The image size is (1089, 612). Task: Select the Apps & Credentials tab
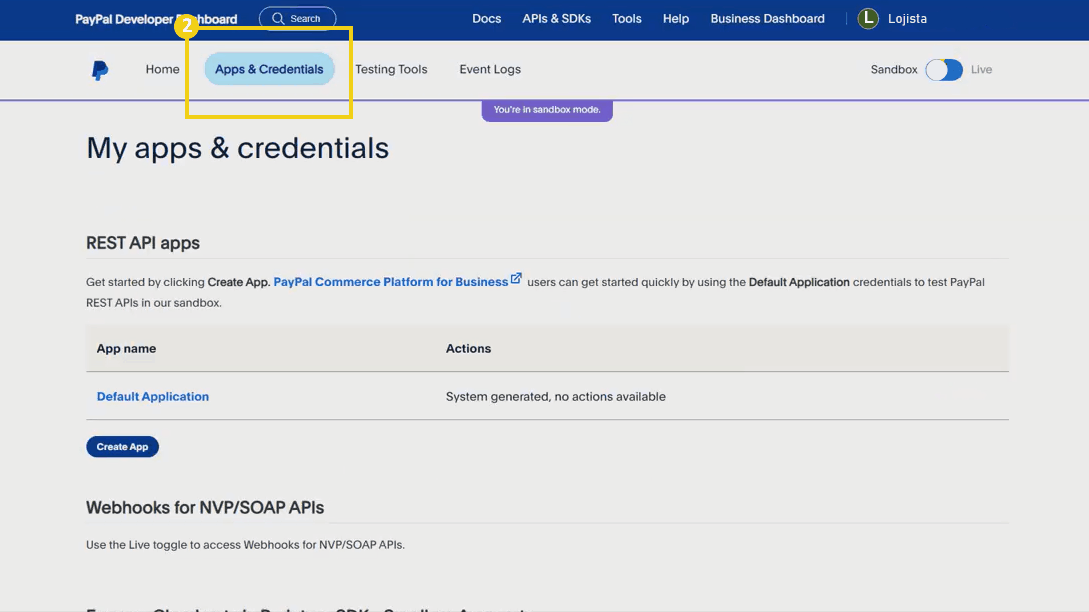pos(269,69)
